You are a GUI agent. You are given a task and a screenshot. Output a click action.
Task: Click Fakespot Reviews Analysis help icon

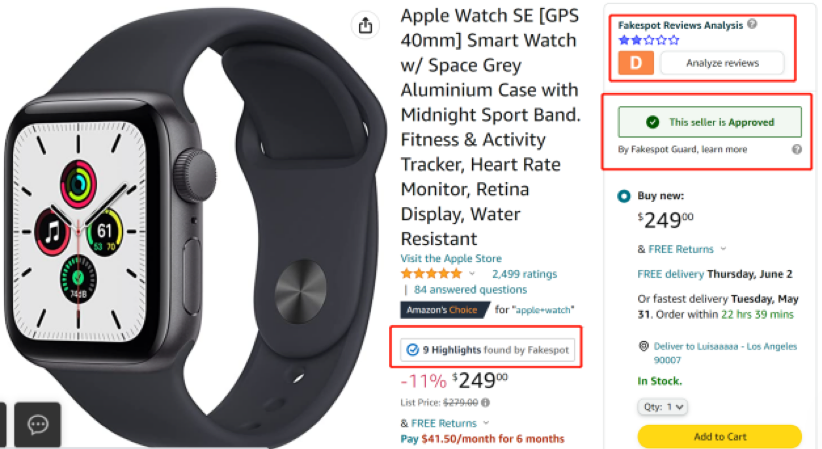(x=752, y=24)
